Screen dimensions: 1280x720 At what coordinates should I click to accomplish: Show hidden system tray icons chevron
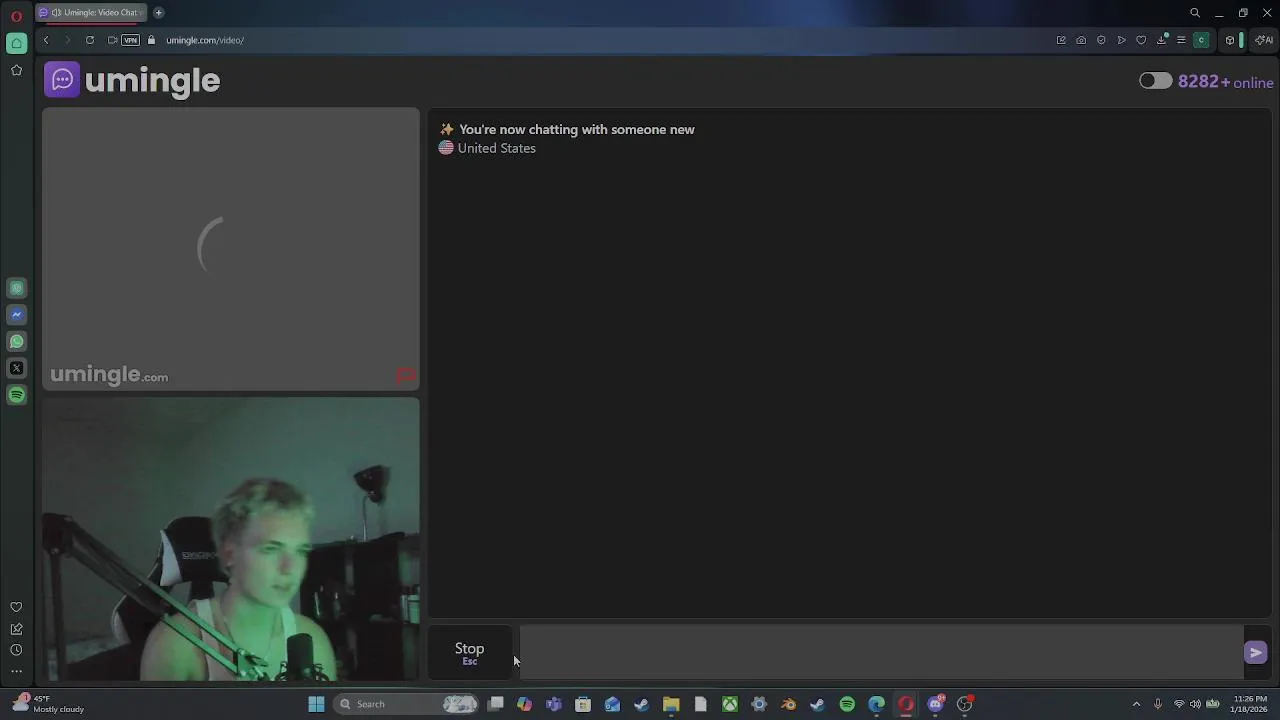(1136, 704)
